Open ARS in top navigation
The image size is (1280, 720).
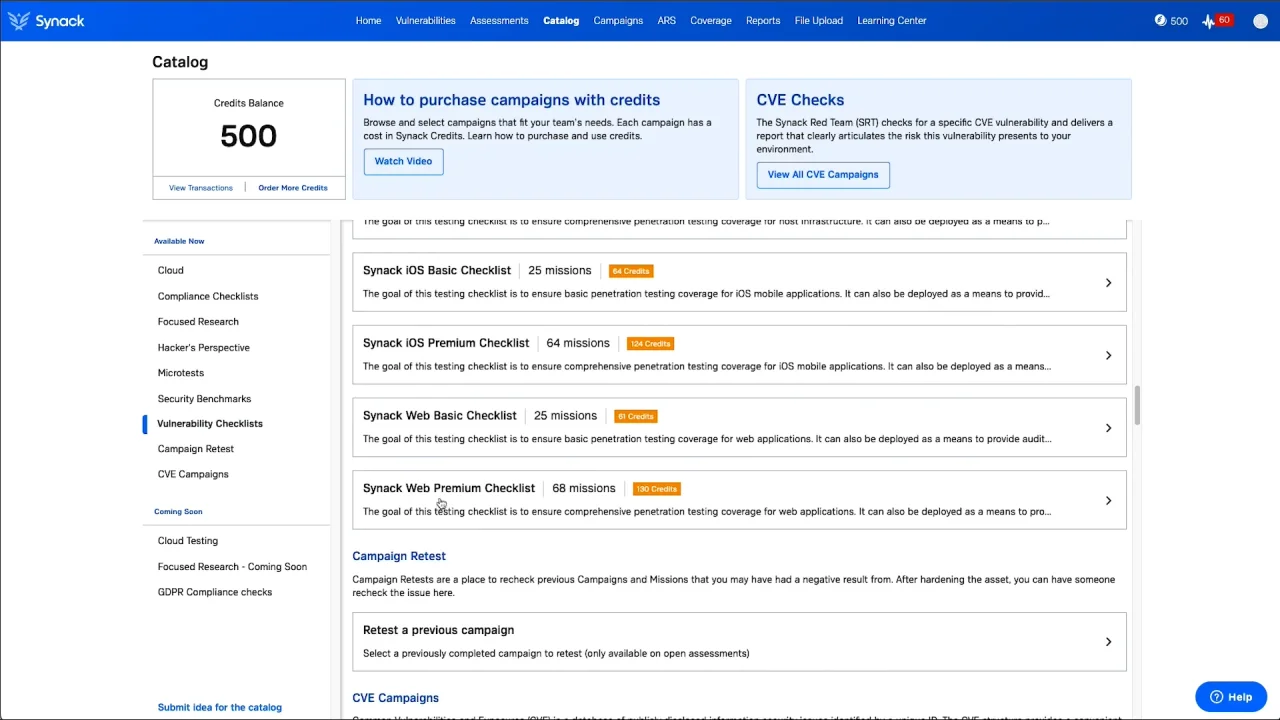coord(667,20)
